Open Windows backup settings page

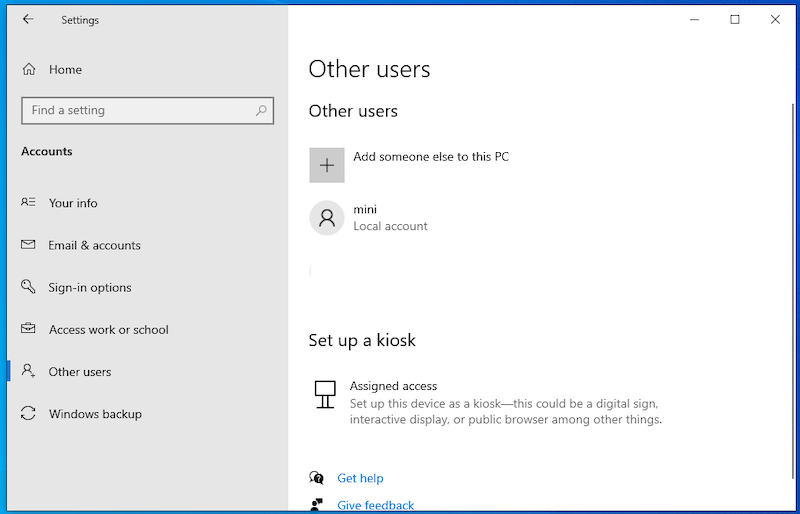click(x=95, y=414)
